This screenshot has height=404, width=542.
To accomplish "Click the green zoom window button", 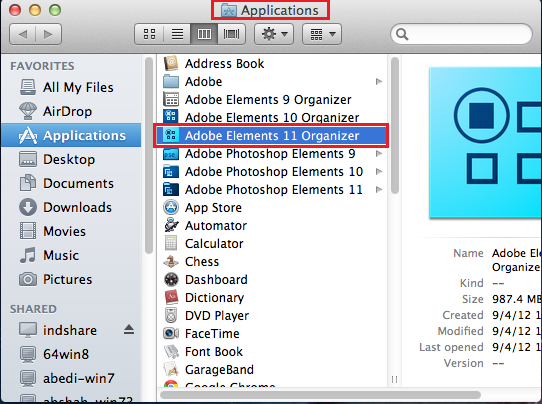I will tap(55, 10).
